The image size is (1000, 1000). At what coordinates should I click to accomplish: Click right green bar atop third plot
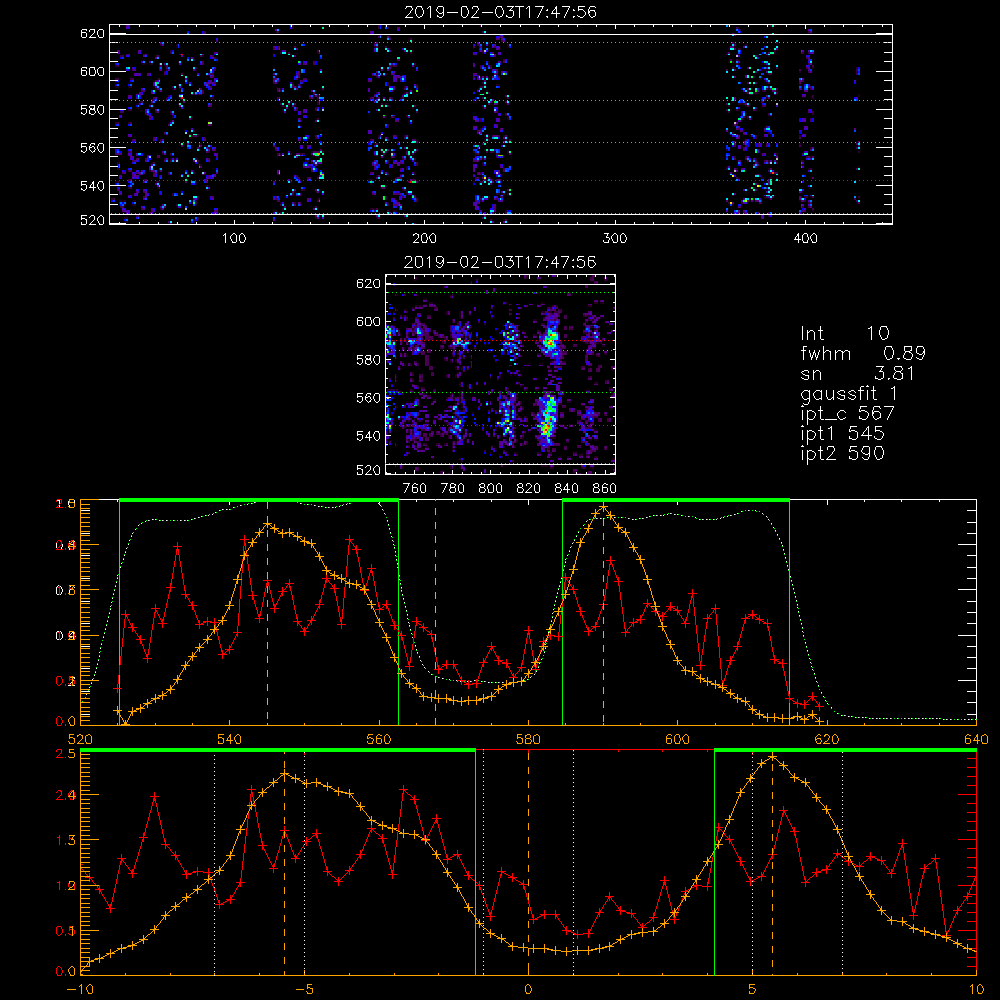point(676,500)
